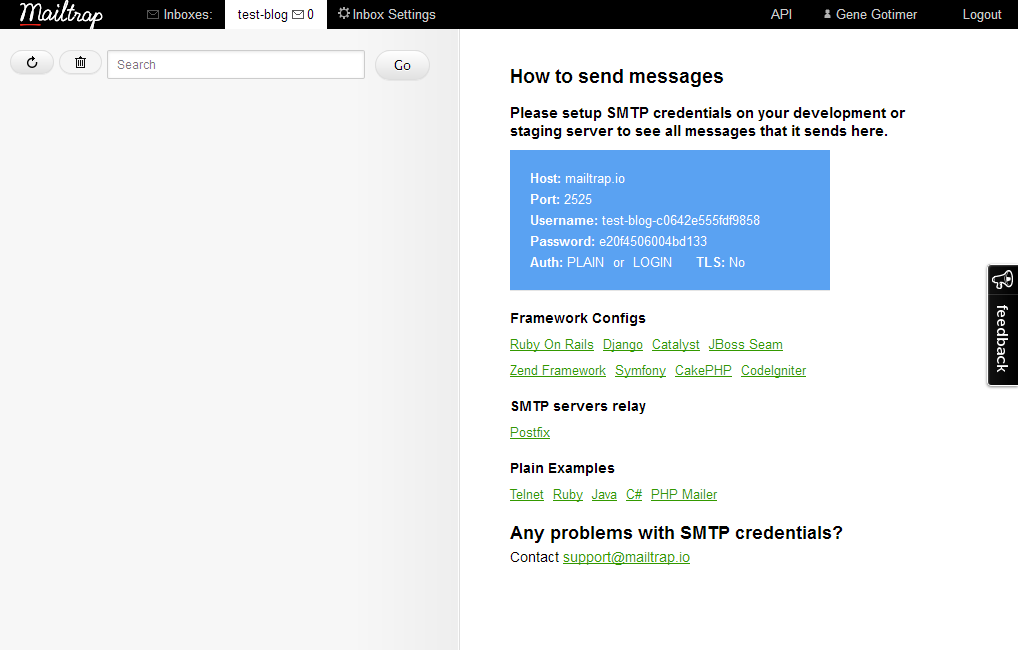
Task: Select the test-blog inbox tab
Action: 276,14
